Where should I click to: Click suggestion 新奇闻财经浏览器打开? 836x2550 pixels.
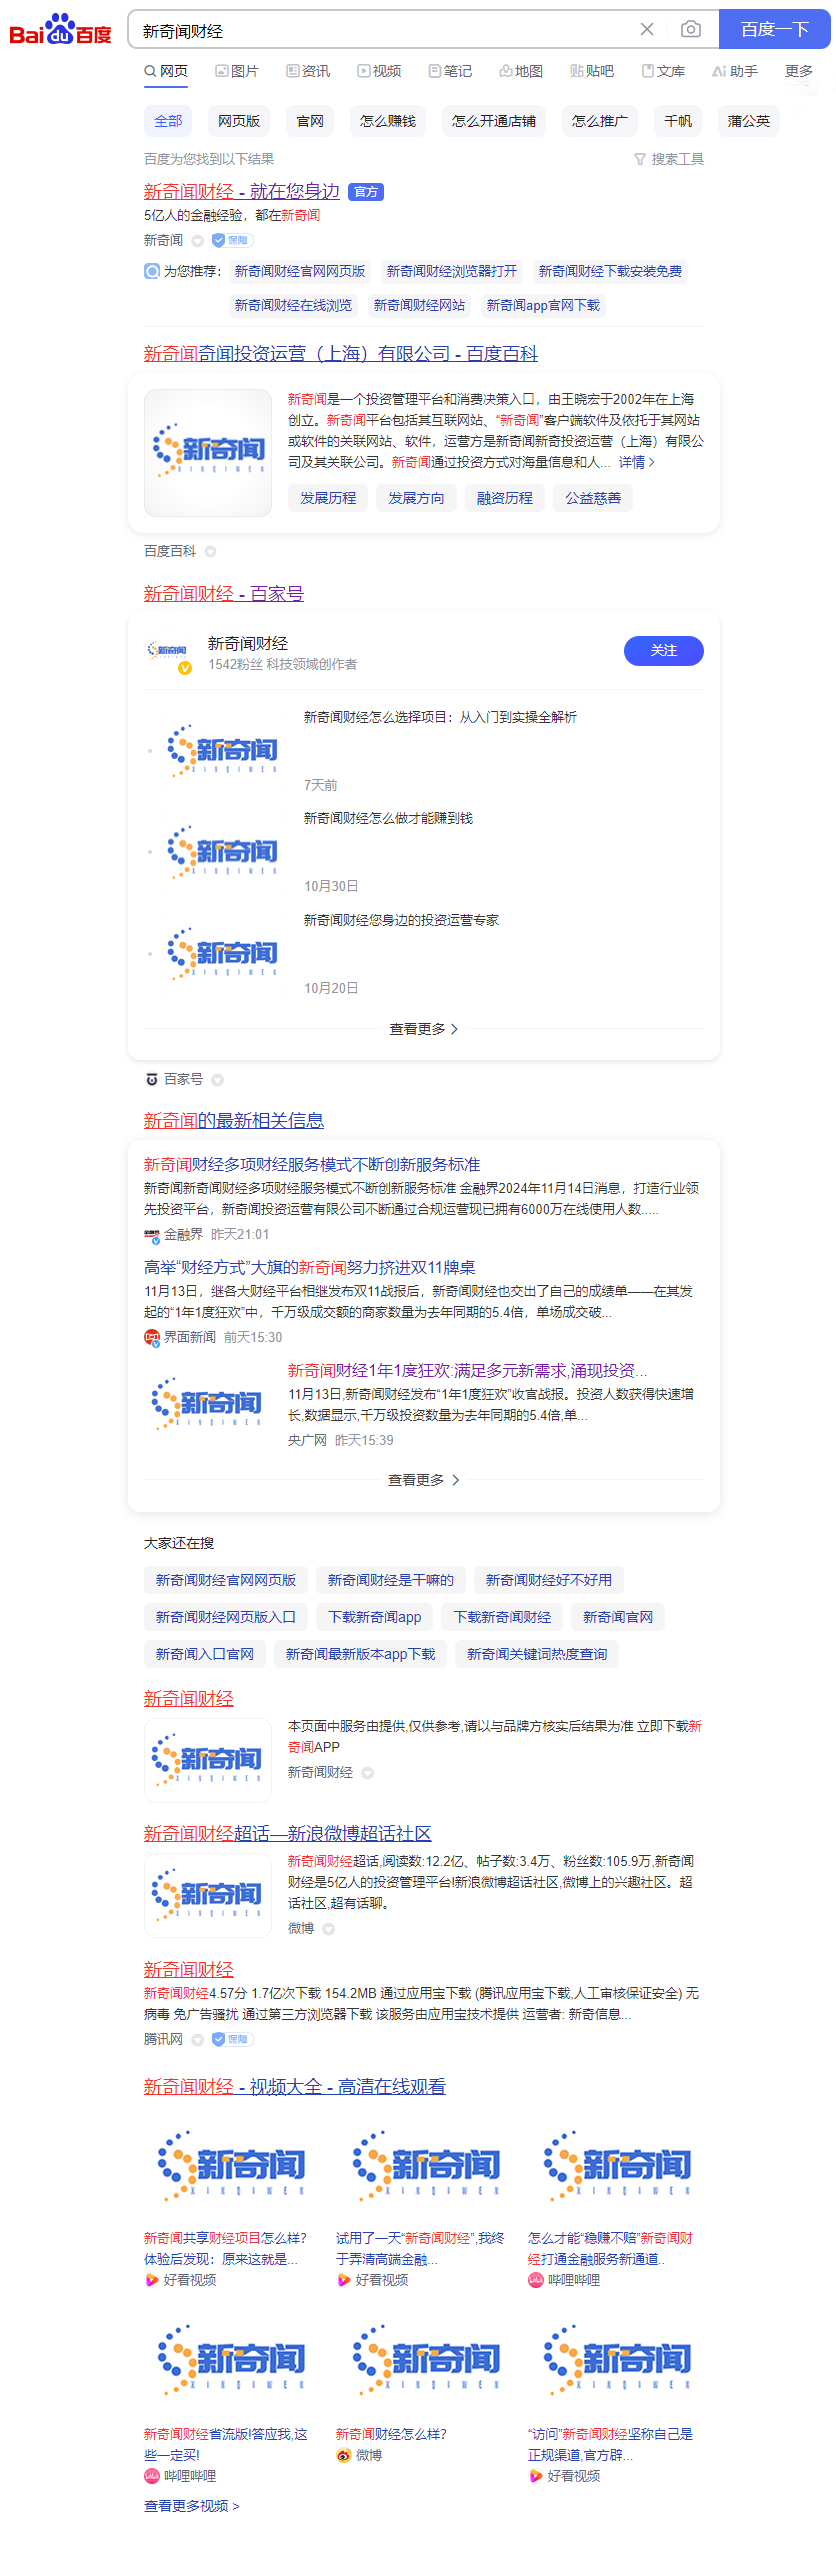point(451,271)
